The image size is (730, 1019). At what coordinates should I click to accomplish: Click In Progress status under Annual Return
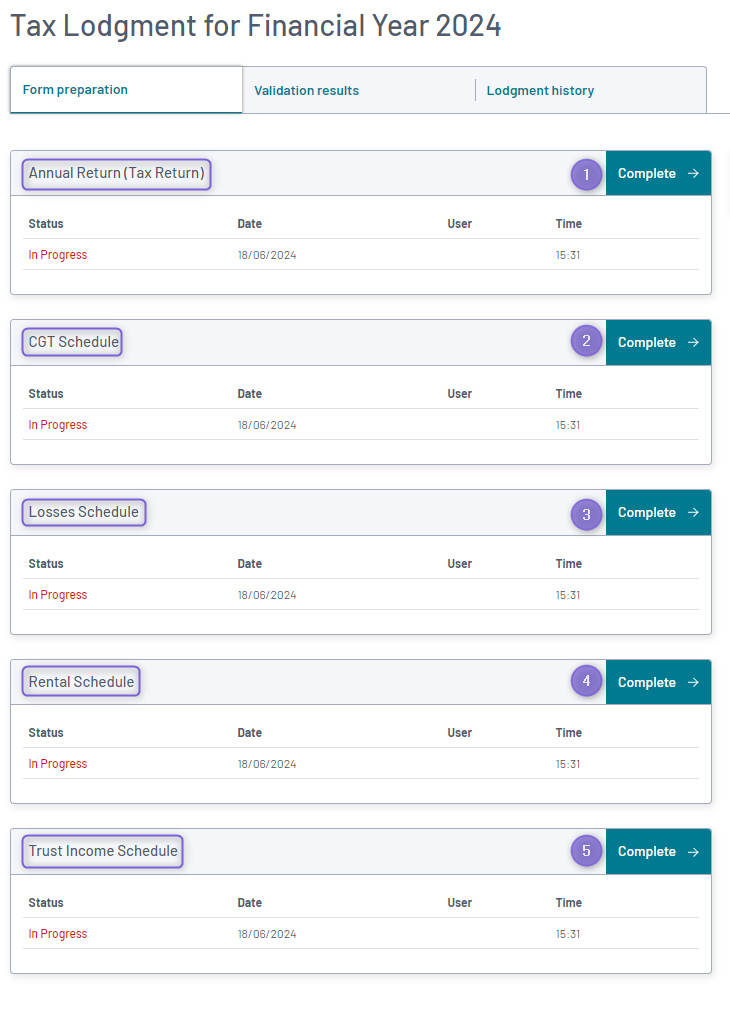pyautogui.click(x=58, y=255)
